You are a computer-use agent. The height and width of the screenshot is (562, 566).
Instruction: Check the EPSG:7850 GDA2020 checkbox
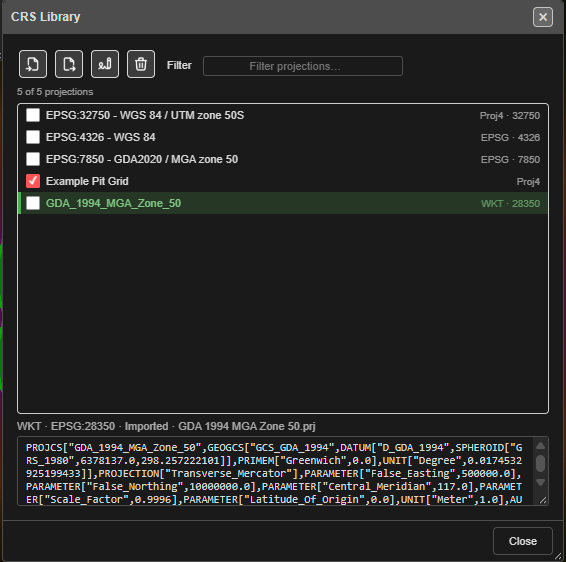point(33,159)
